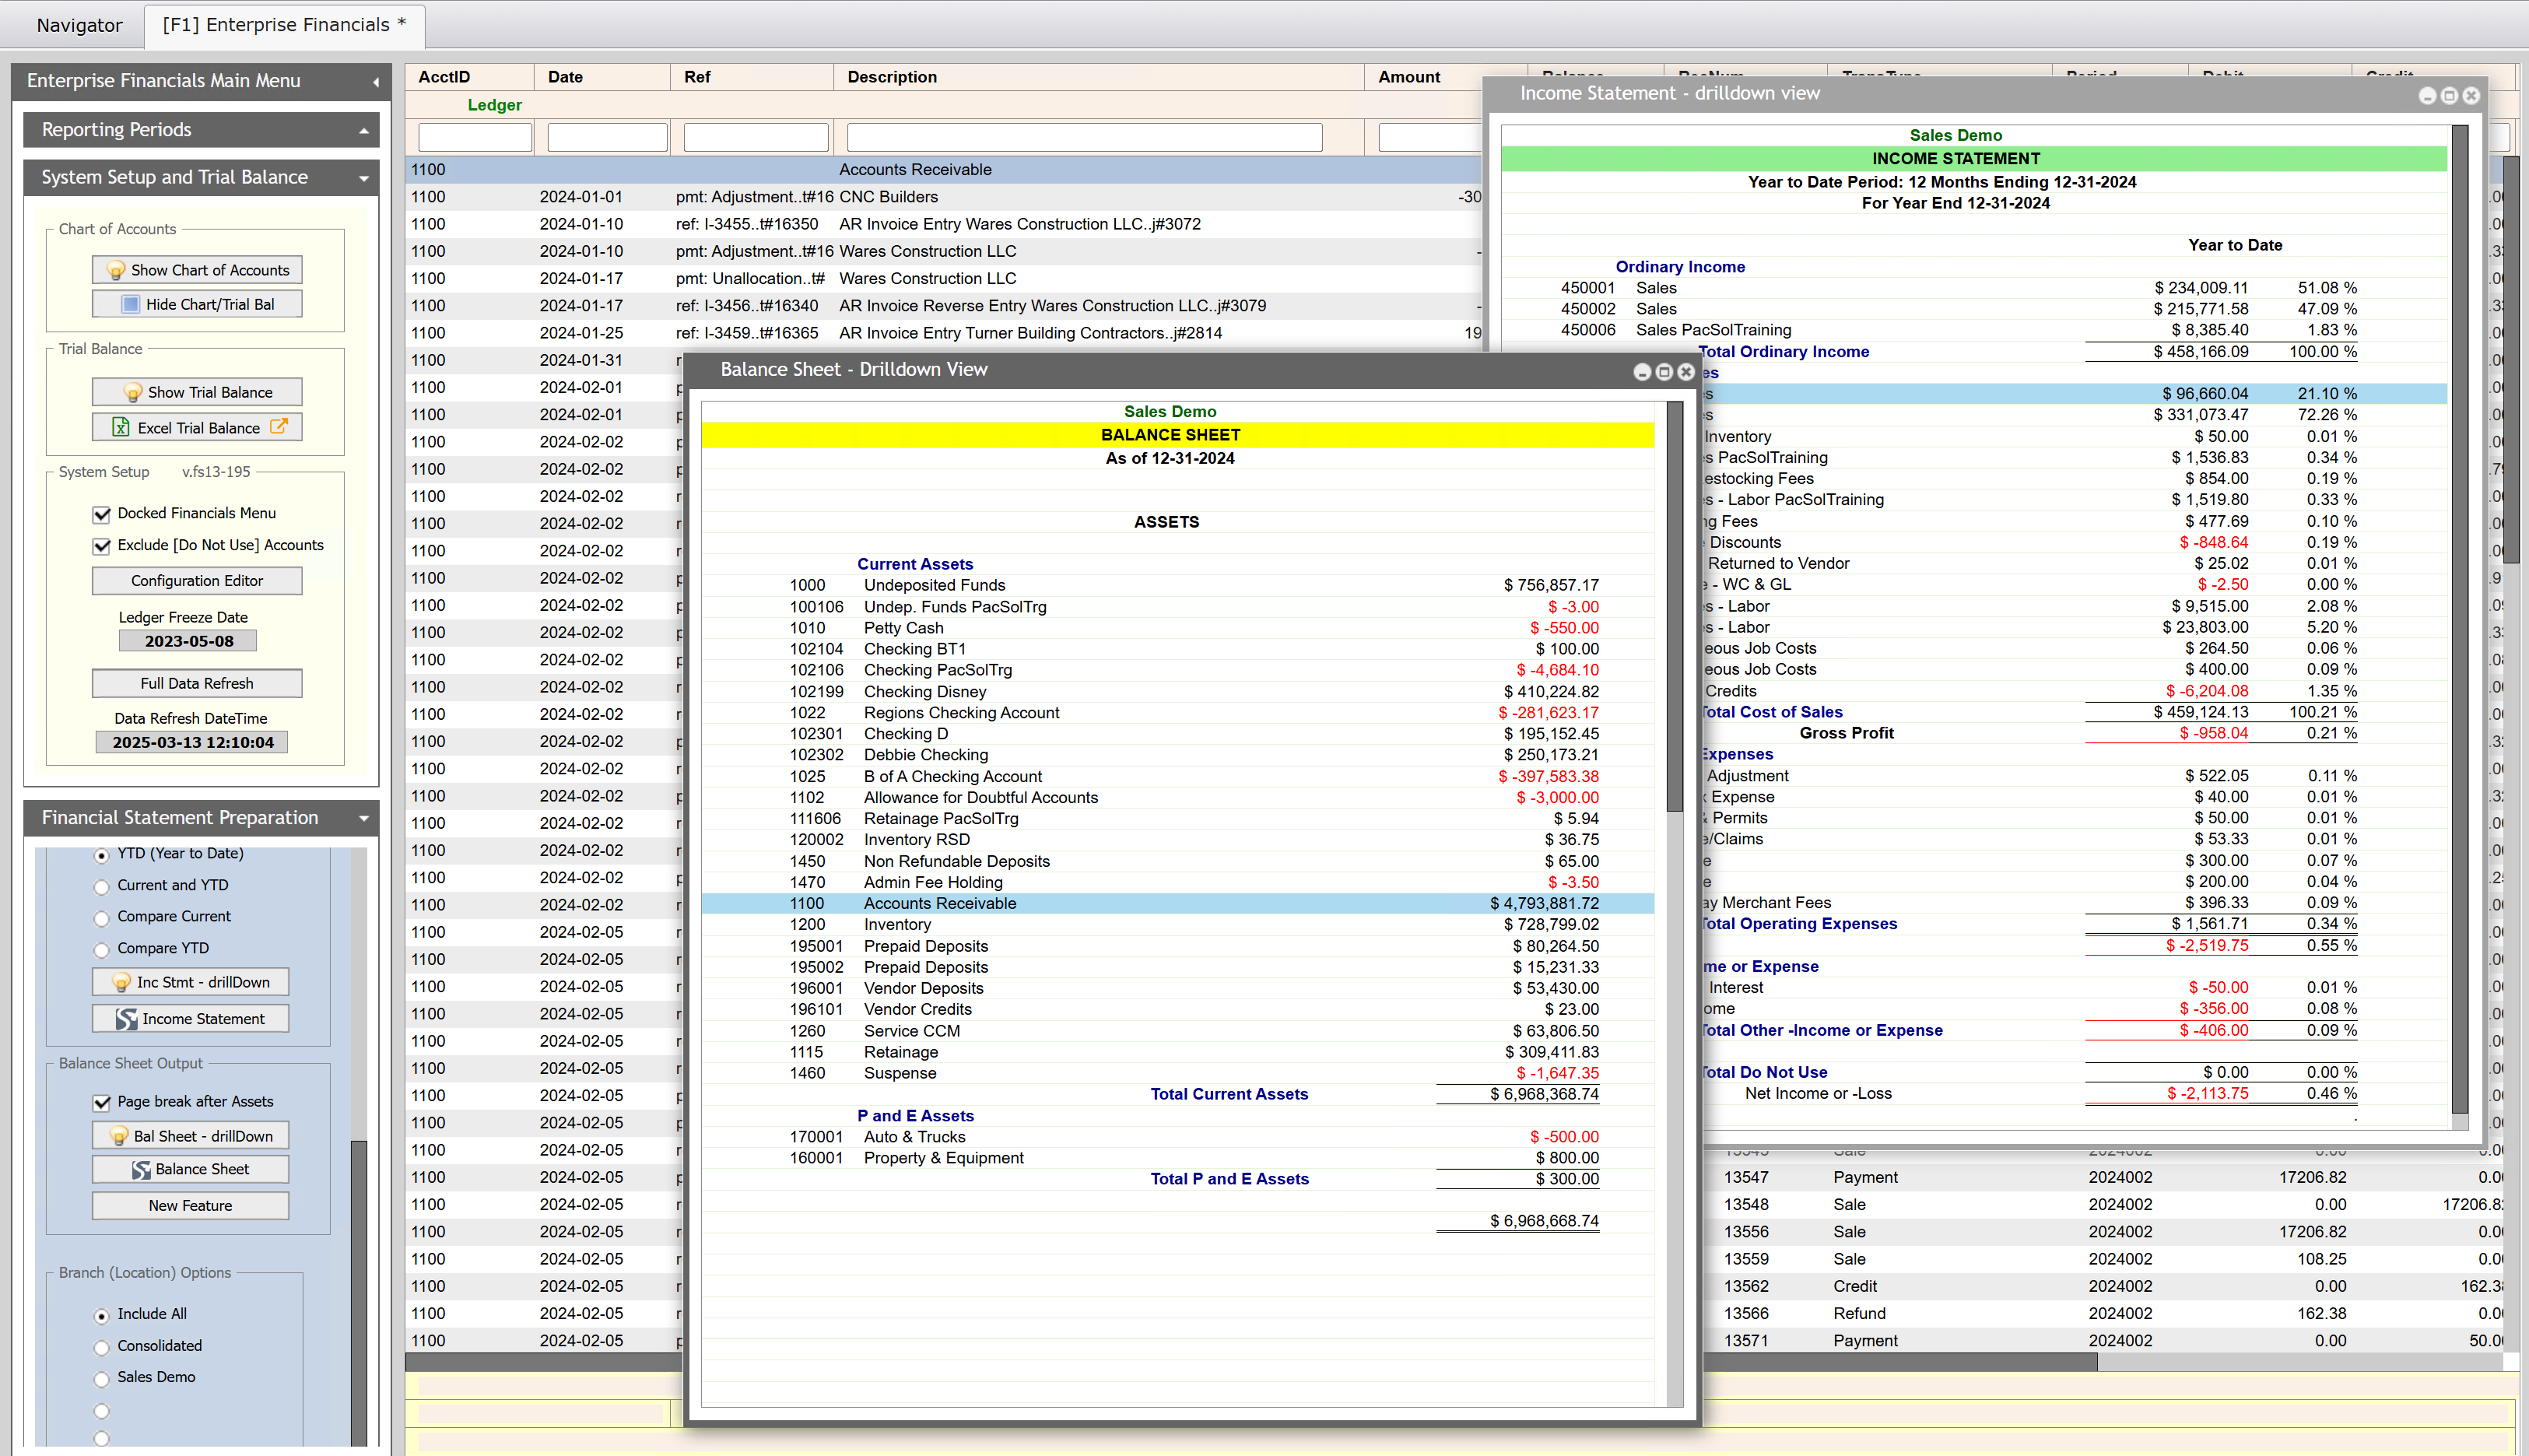Disable Page break after Assets

tap(102, 1102)
